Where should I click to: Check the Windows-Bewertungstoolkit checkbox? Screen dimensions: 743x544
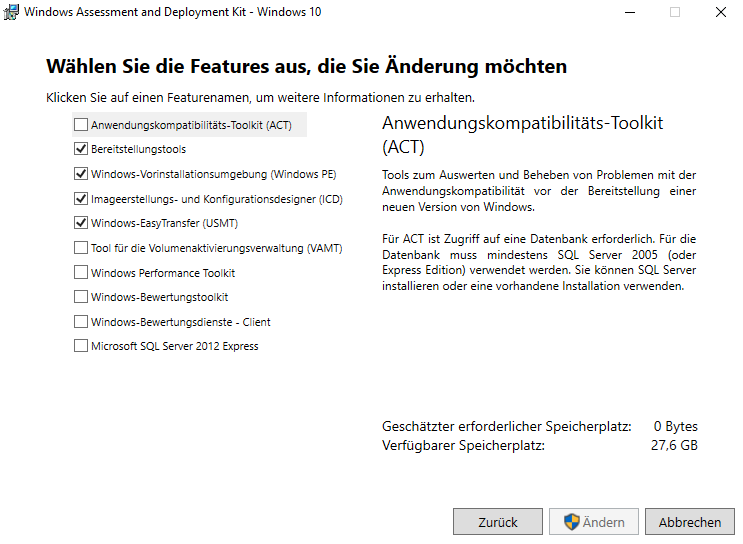click(81, 297)
